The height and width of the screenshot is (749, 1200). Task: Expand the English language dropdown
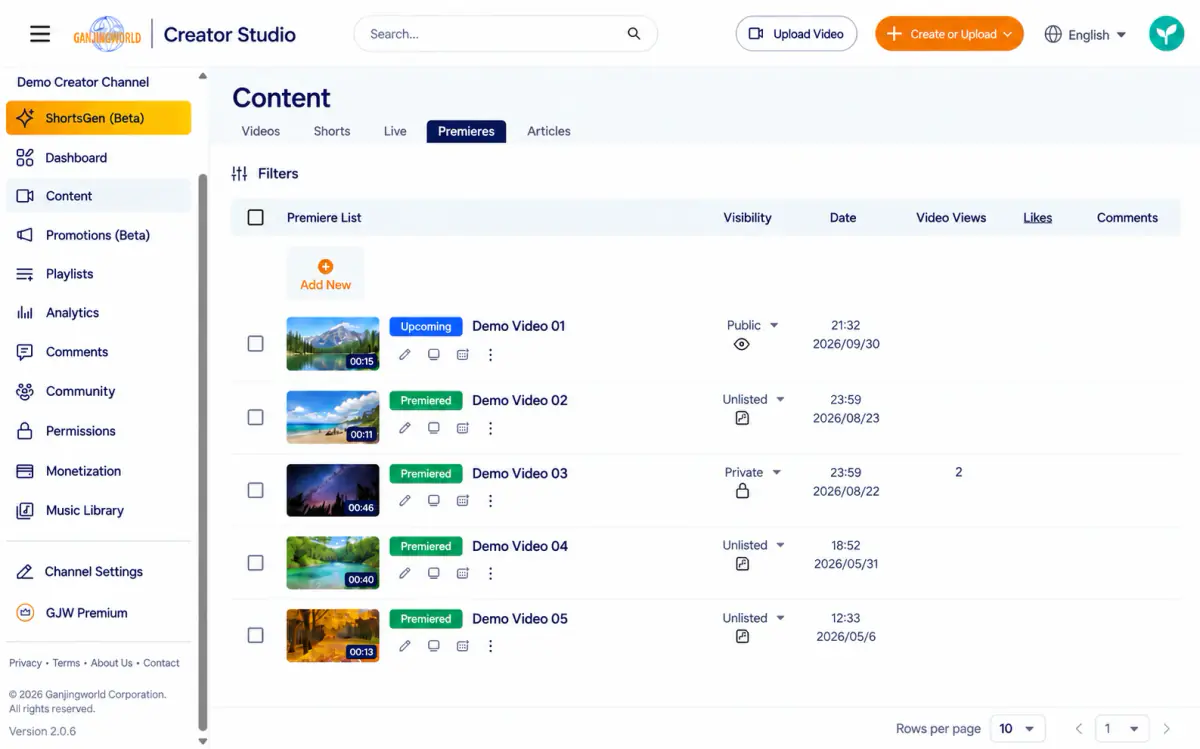pos(1085,34)
